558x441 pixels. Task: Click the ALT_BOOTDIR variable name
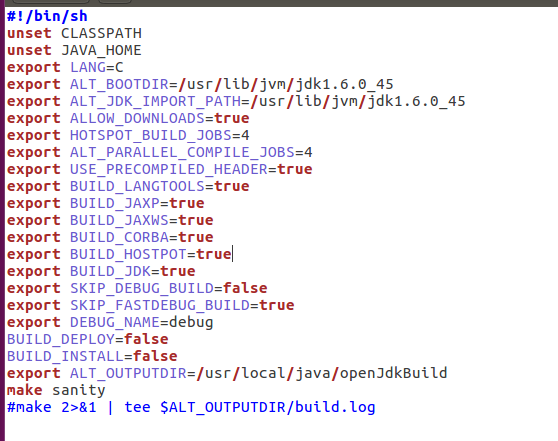coord(119,84)
